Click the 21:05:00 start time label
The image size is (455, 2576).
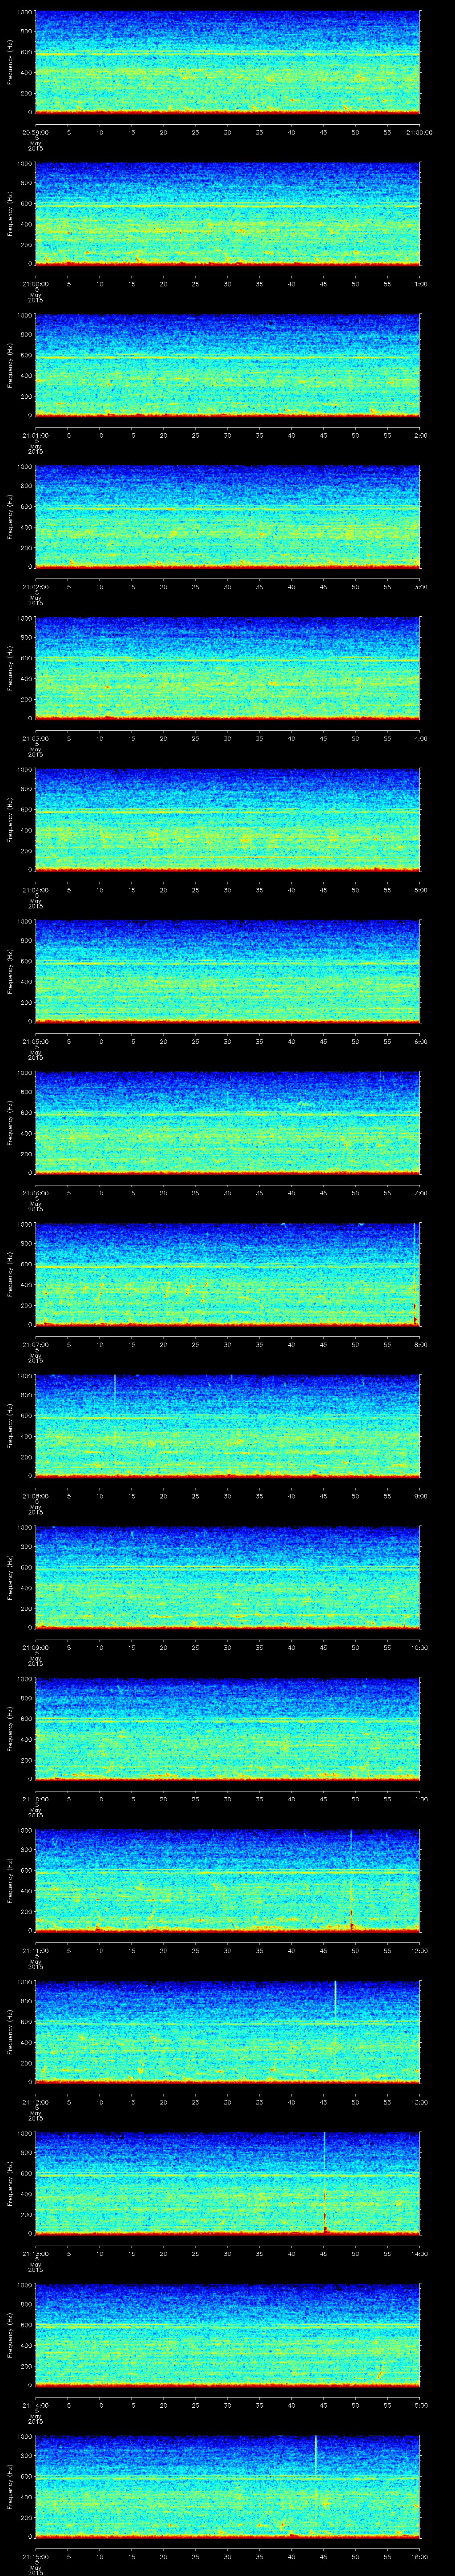coord(36,1041)
